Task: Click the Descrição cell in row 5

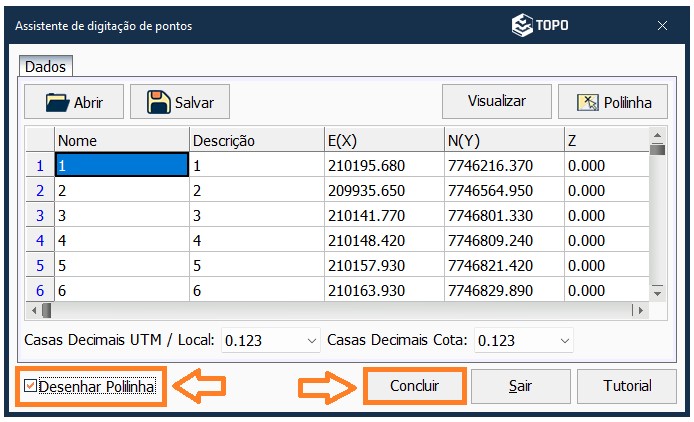Action: 256,265
